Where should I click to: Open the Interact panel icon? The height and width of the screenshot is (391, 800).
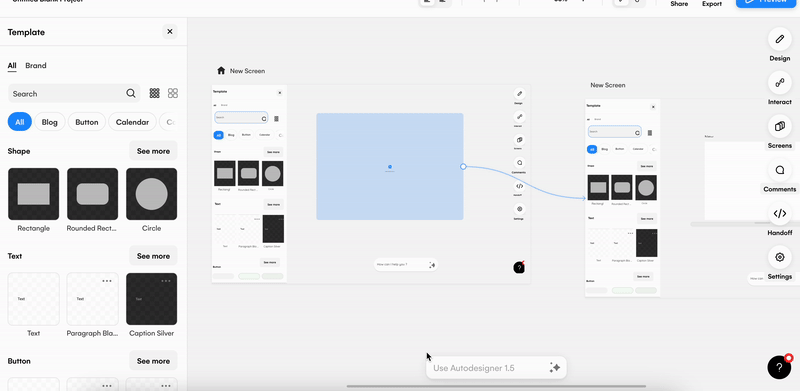click(x=780, y=83)
